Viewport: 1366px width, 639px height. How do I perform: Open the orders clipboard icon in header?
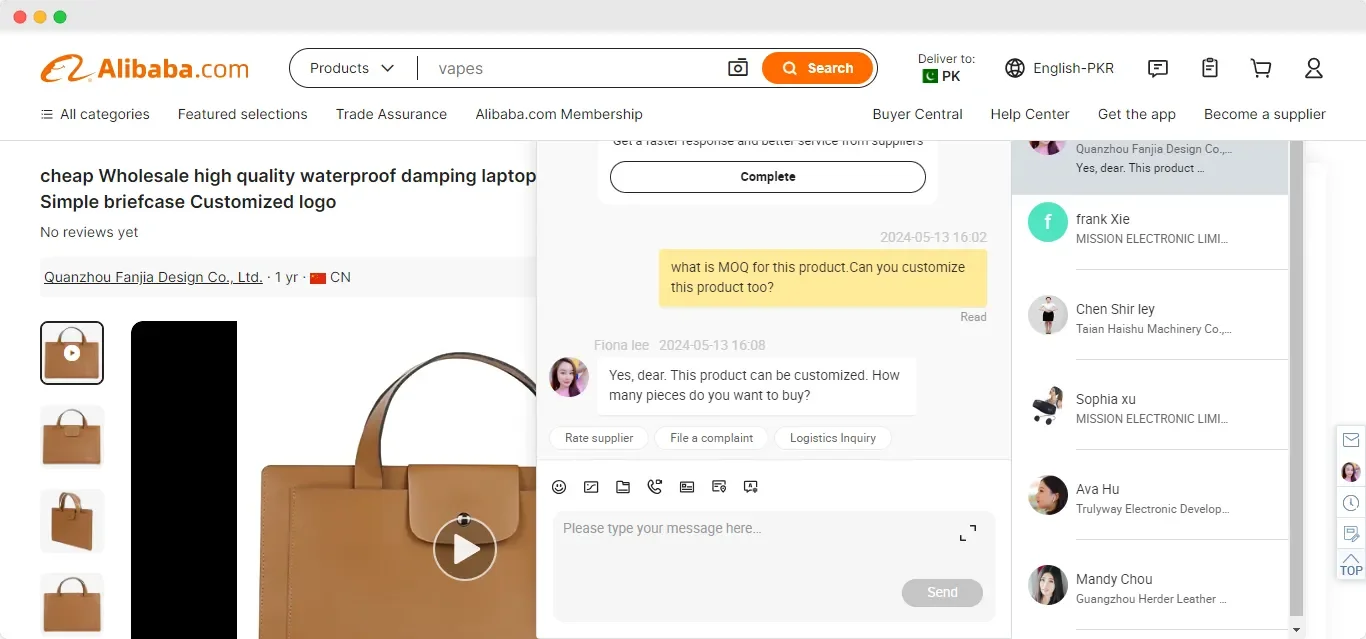[x=1210, y=68]
